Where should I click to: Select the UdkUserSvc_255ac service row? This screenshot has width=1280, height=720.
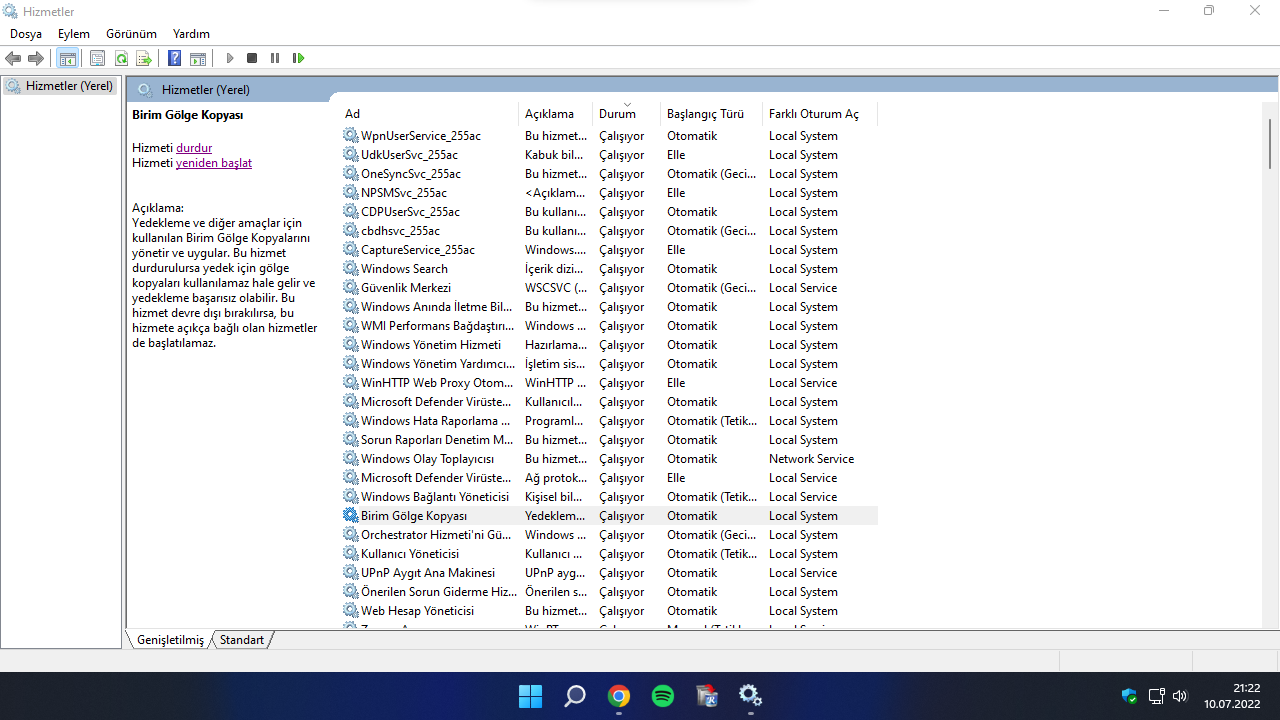(x=609, y=155)
